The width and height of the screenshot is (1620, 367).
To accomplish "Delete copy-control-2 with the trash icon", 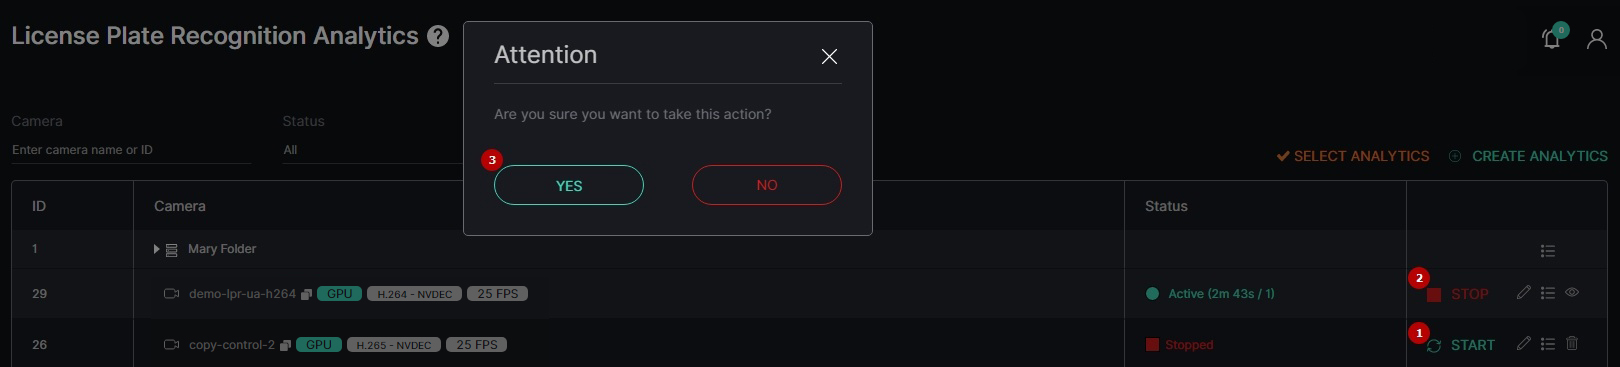I will point(1572,344).
